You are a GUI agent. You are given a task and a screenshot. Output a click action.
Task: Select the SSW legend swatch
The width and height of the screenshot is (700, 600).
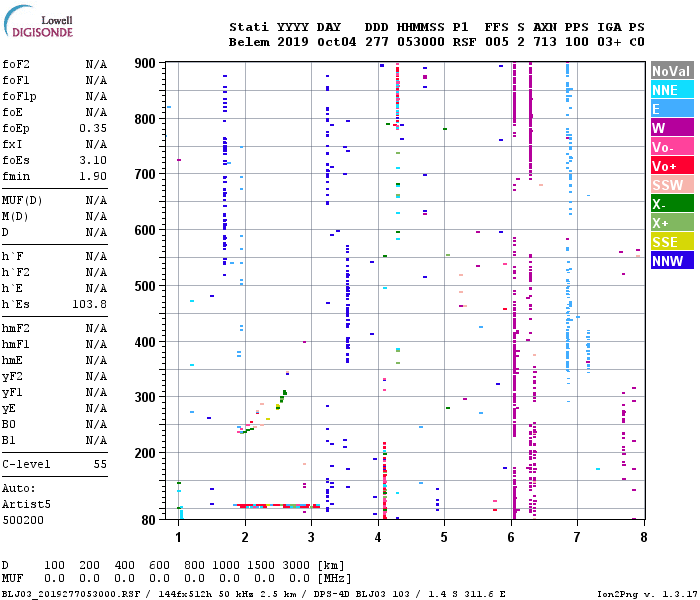click(672, 185)
